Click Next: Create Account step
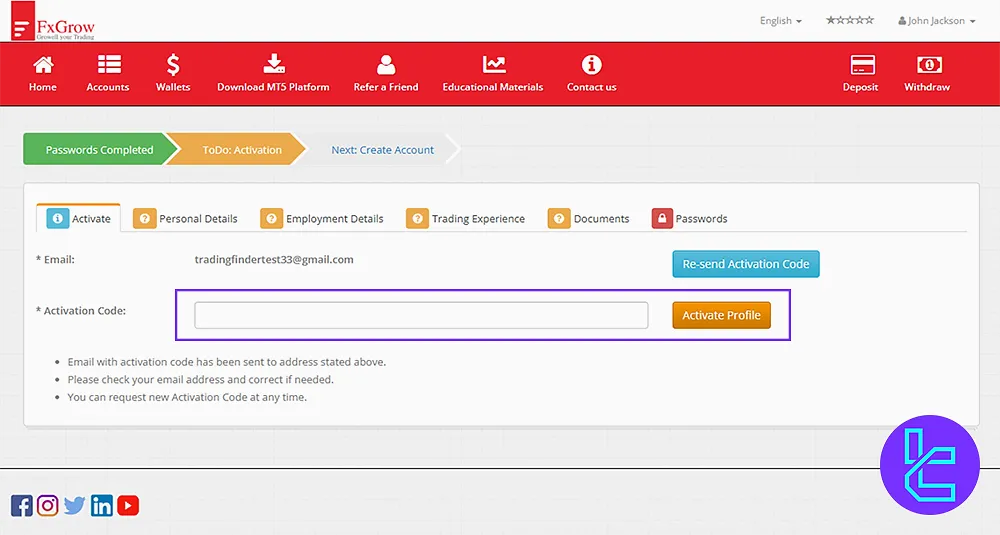 (383, 150)
